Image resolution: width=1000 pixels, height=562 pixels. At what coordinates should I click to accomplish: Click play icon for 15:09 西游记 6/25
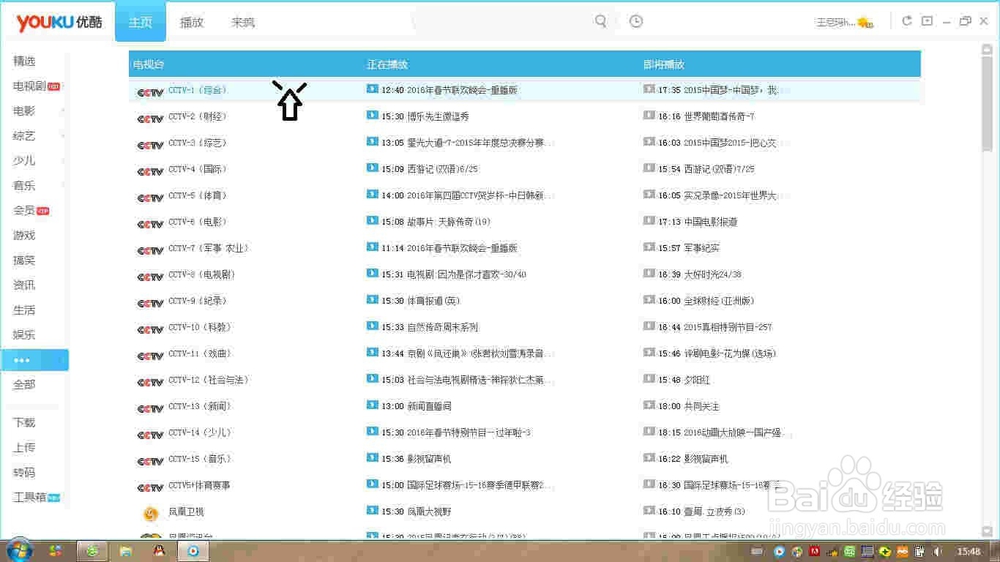point(372,168)
